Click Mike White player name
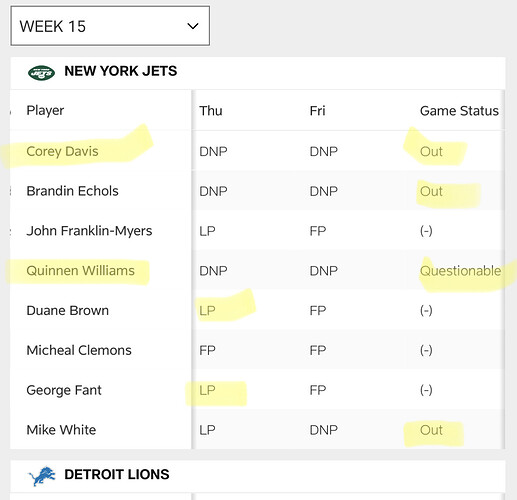The width and height of the screenshot is (517, 500). (61, 430)
